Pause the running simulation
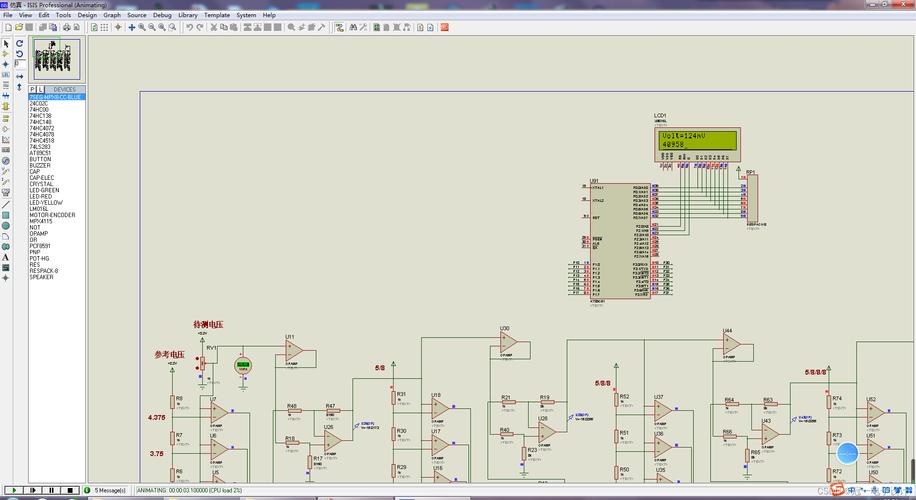Viewport: 916px width, 500px height. tap(52, 490)
